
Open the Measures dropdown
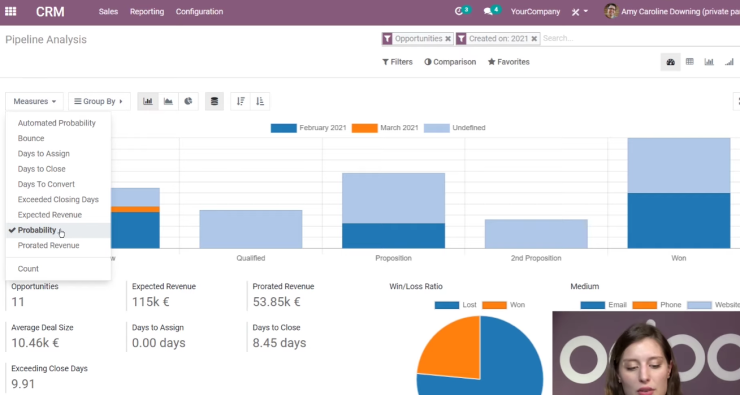[x=34, y=101]
